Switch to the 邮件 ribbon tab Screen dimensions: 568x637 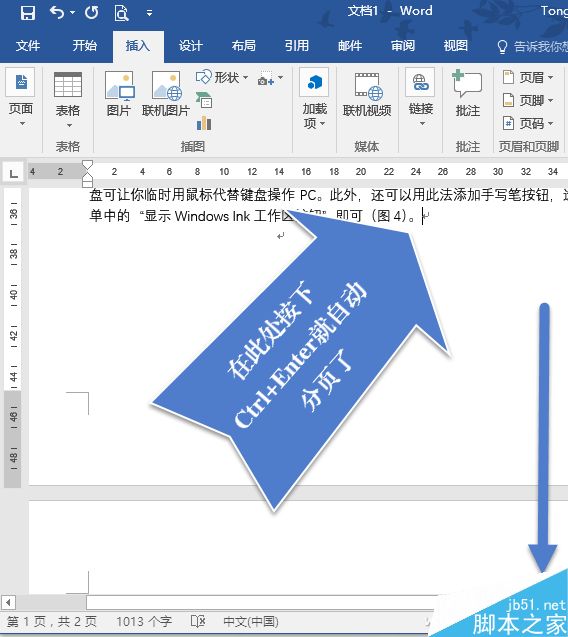click(x=350, y=46)
